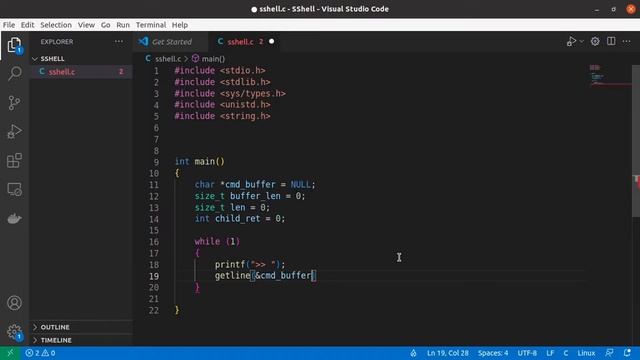This screenshot has height=360, width=640.
Task: Open run button dropdown arrow
Action: [x=582, y=41]
